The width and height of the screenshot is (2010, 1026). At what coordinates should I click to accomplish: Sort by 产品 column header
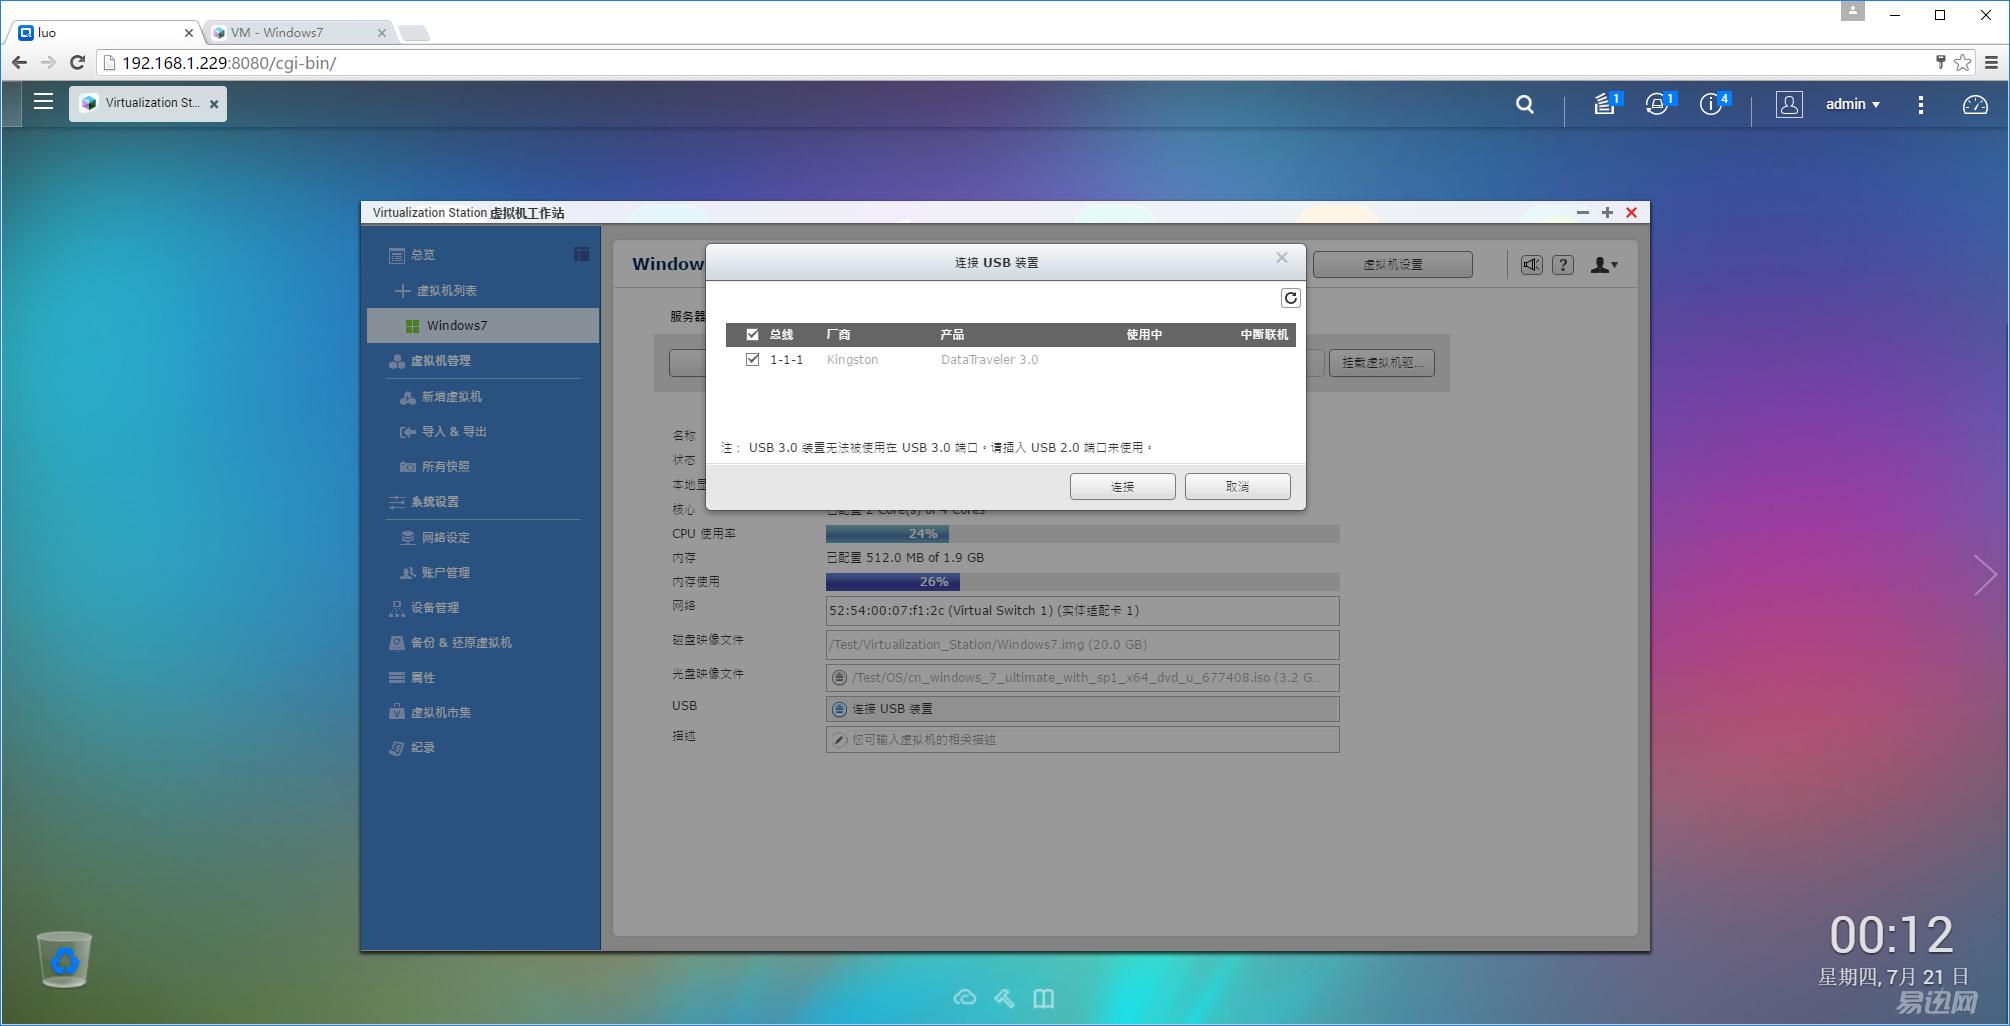point(952,335)
